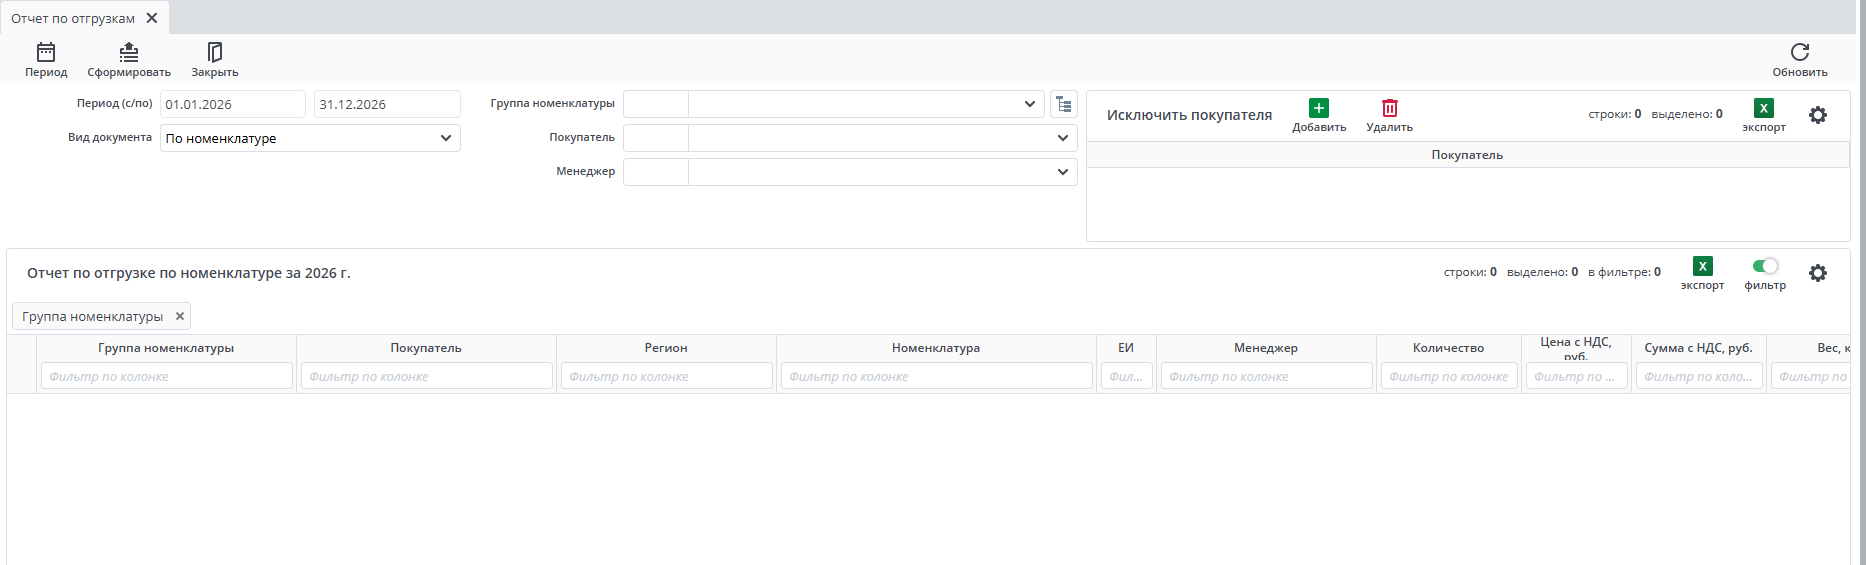
Task: Click the red Удалить trash icon
Action: (1389, 108)
